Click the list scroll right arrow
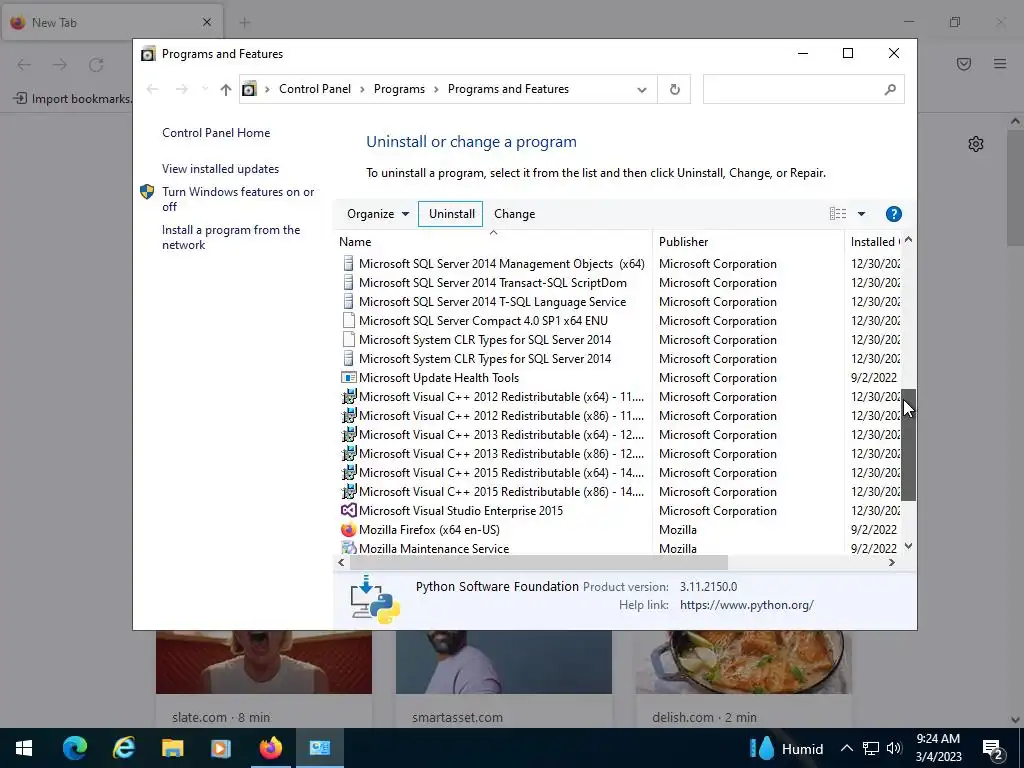The width and height of the screenshot is (1024, 768). (891, 562)
